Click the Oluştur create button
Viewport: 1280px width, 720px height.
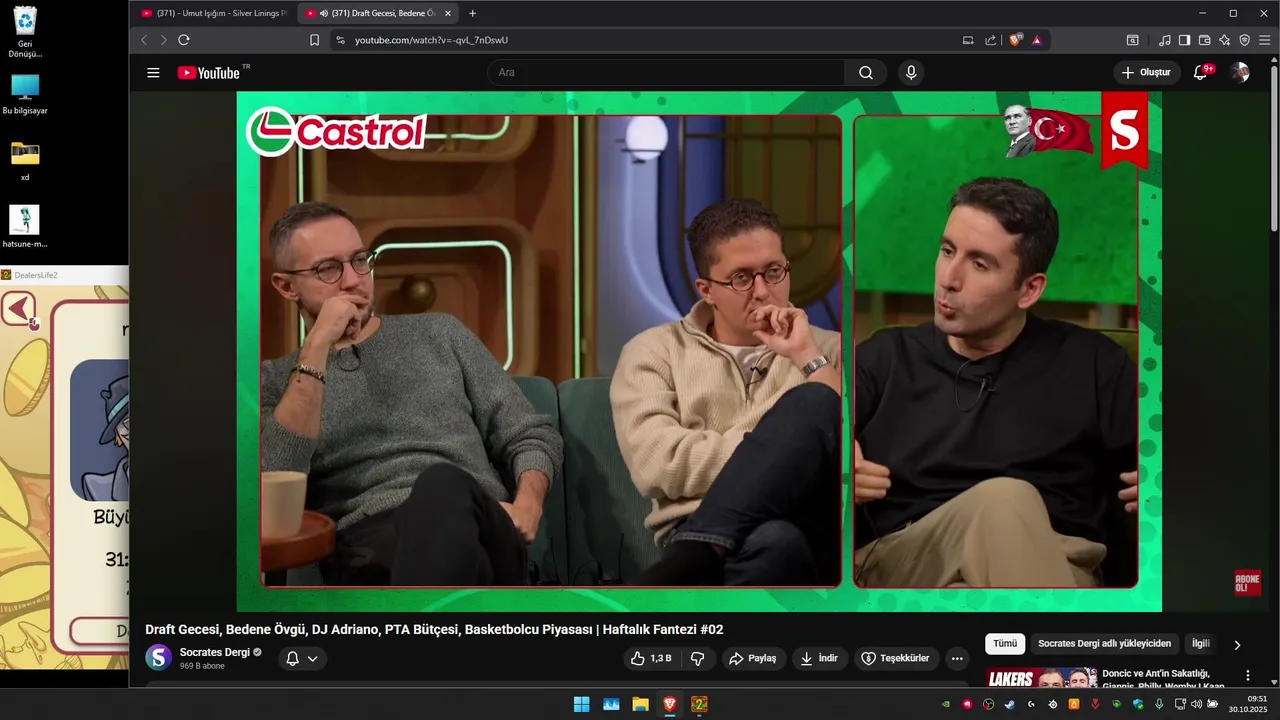1146,72
